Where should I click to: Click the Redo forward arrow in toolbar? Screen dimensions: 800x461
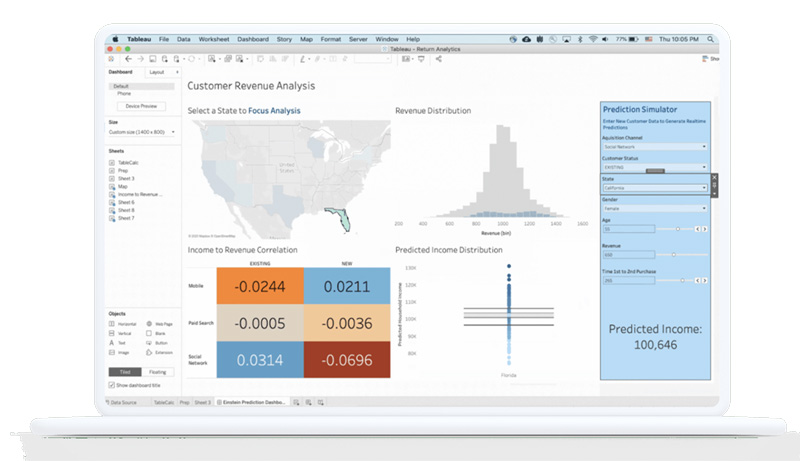(x=140, y=59)
